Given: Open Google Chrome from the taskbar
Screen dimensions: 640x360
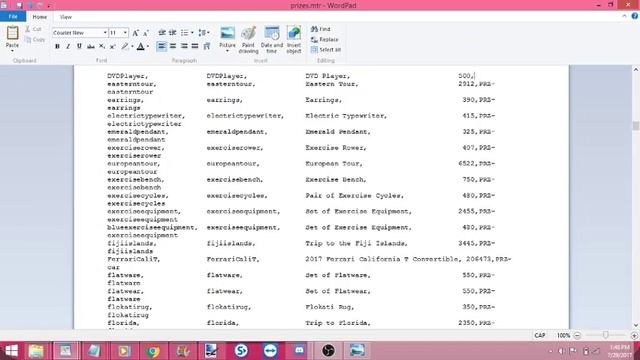Looking at the screenshot, I should 153,351.
